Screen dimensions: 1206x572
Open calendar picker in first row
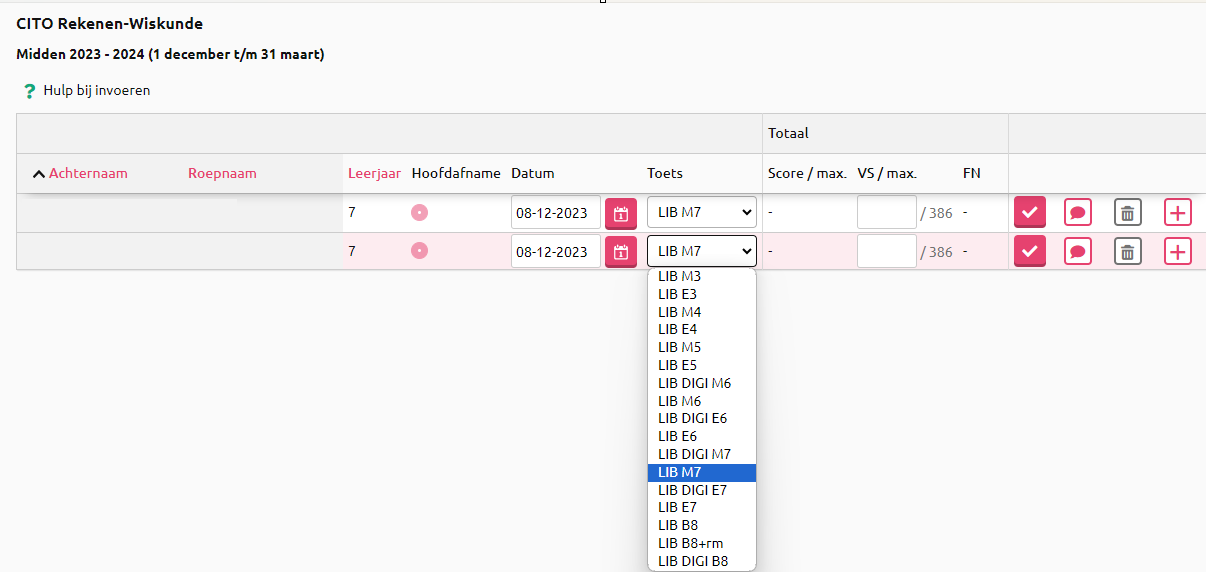[620, 213]
